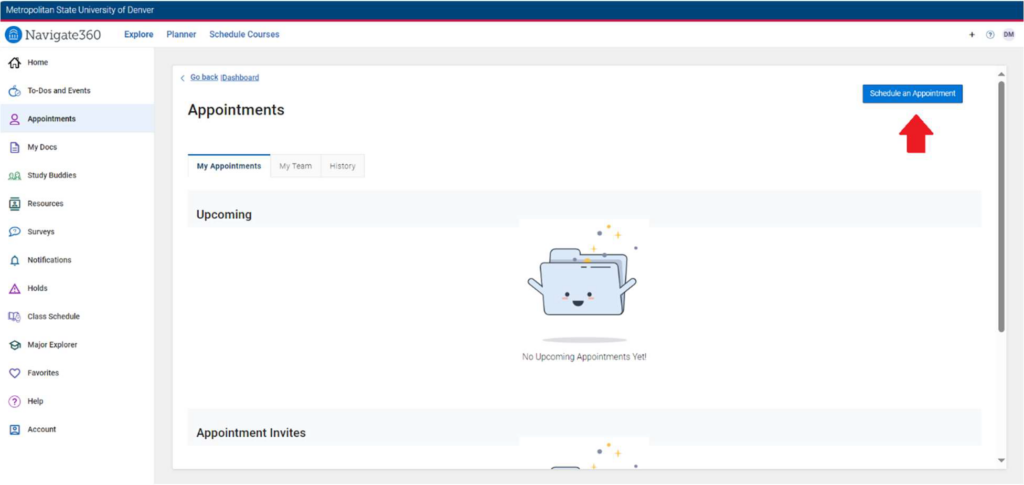Click the Dashboard breadcrumb link

pyautogui.click(x=240, y=77)
